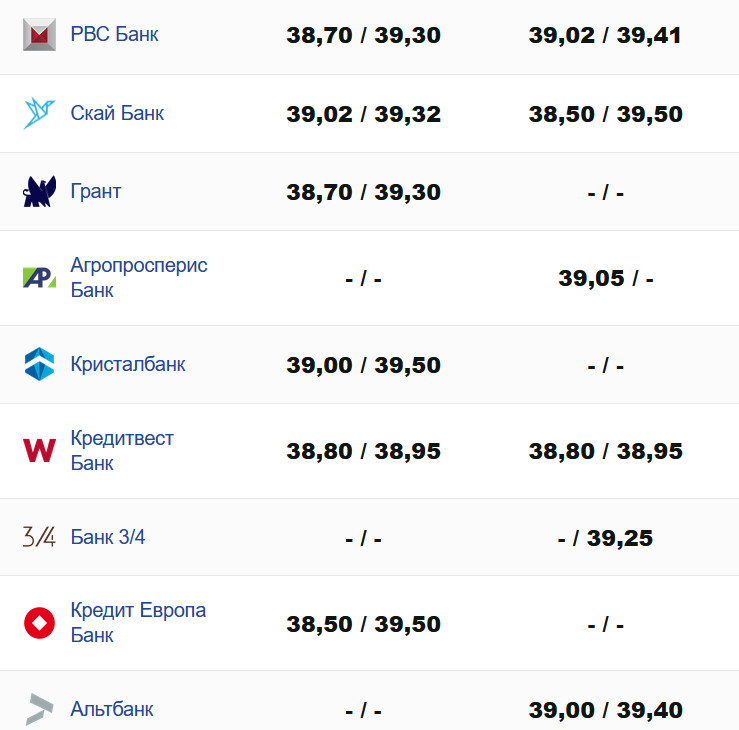Click the Кредитвест Банк red W logo
Image resolution: width=739 pixels, height=730 pixels.
pyautogui.click(x=39, y=451)
